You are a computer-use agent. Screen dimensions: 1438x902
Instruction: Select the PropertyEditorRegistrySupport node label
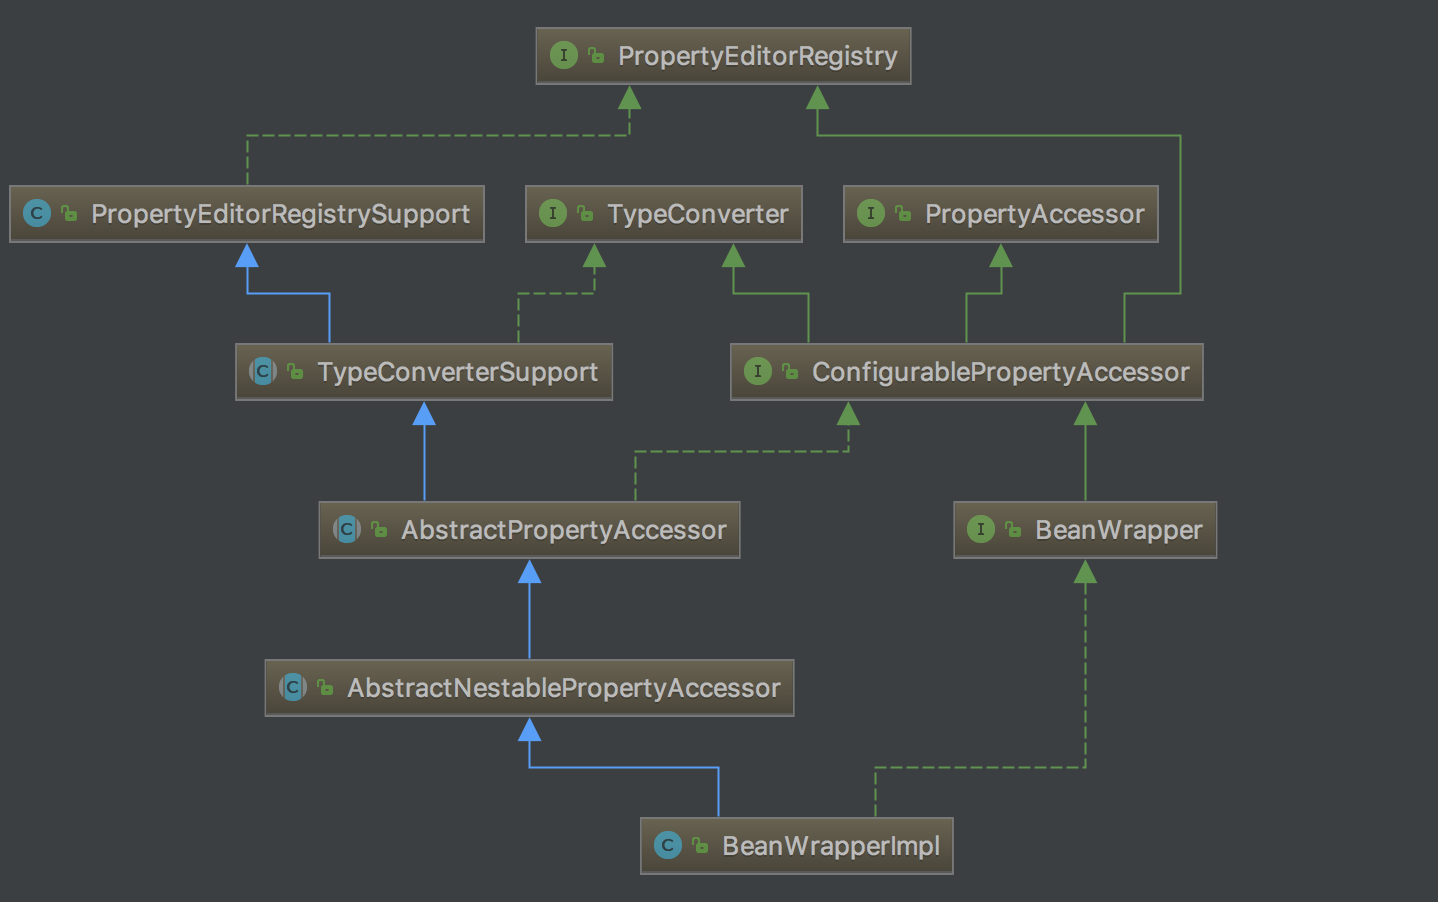point(280,214)
